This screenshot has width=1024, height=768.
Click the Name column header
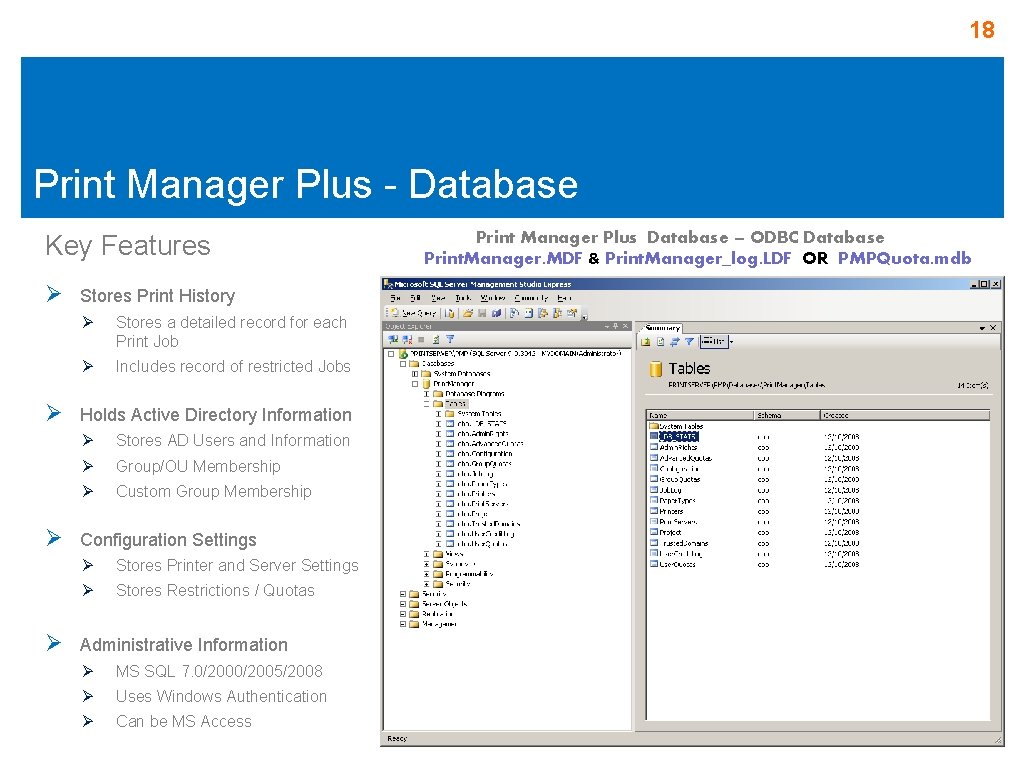(700, 415)
